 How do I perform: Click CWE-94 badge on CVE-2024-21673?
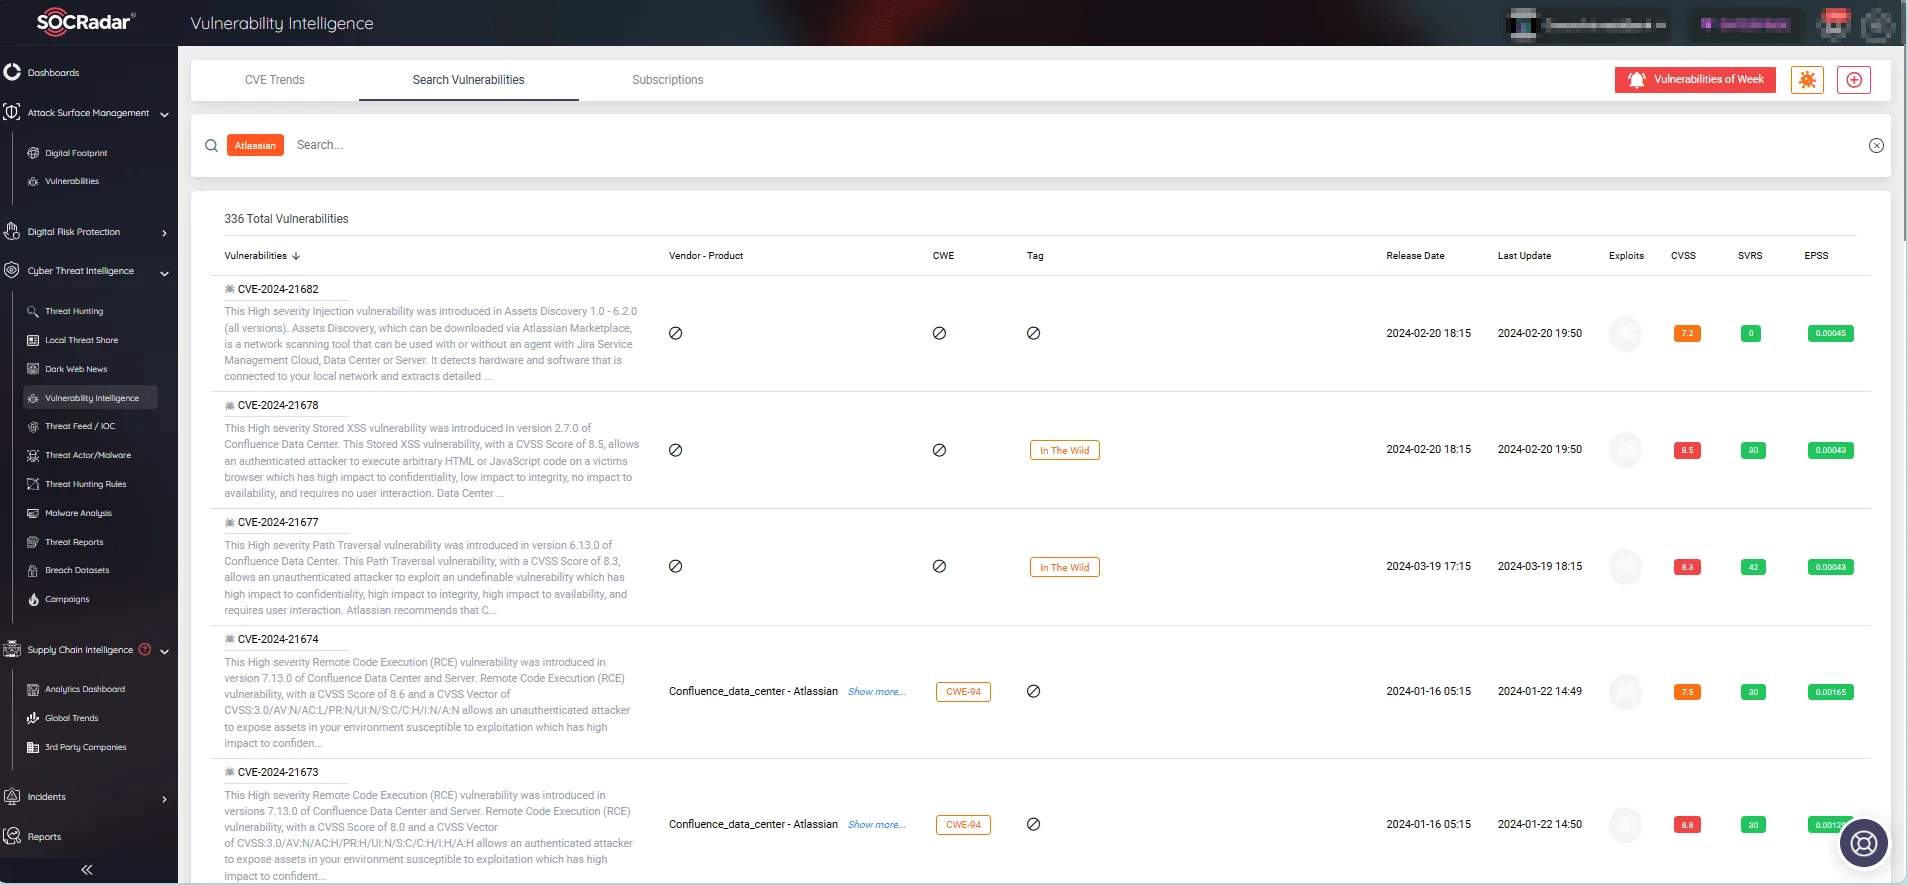[x=963, y=825]
